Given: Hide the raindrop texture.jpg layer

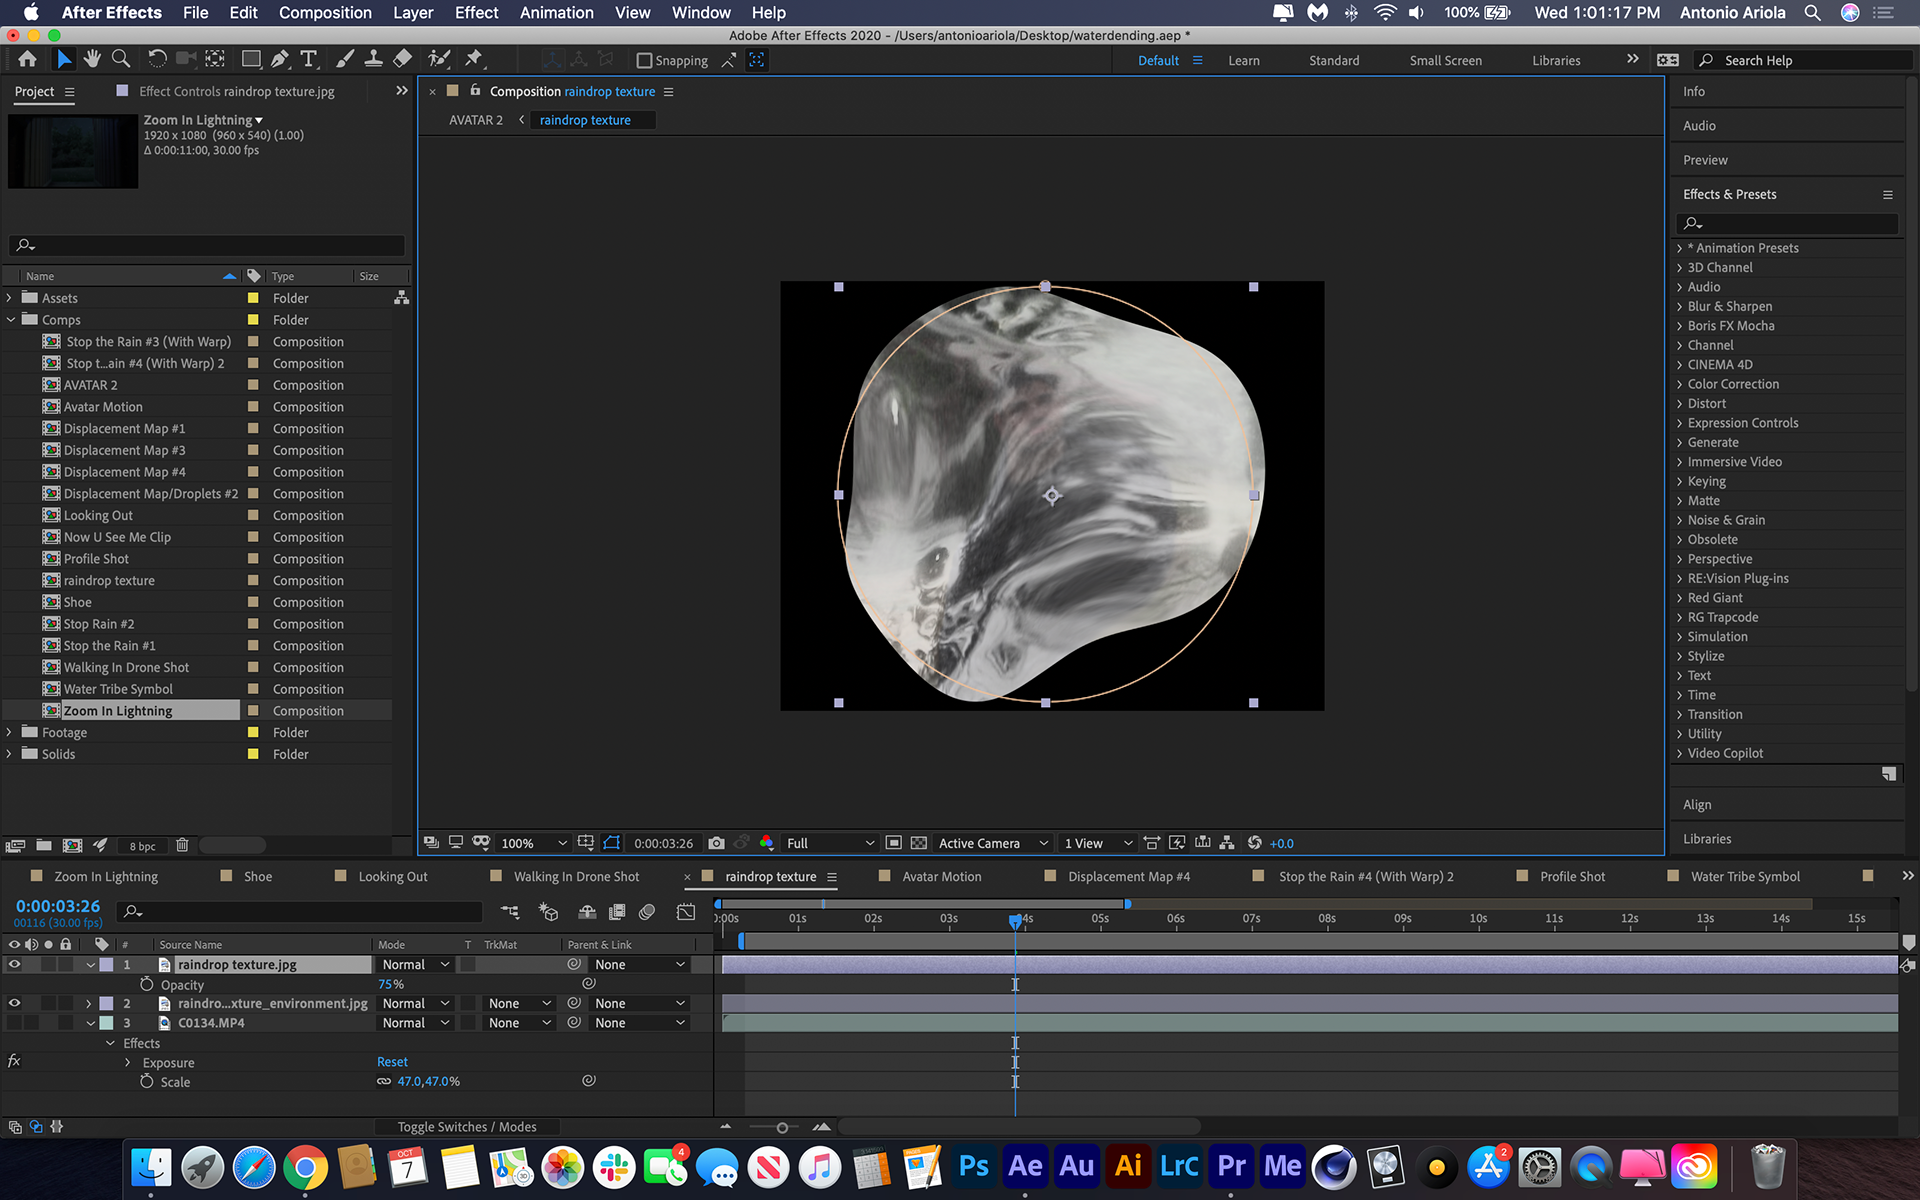Looking at the screenshot, I should pyautogui.click(x=14, y=965).
